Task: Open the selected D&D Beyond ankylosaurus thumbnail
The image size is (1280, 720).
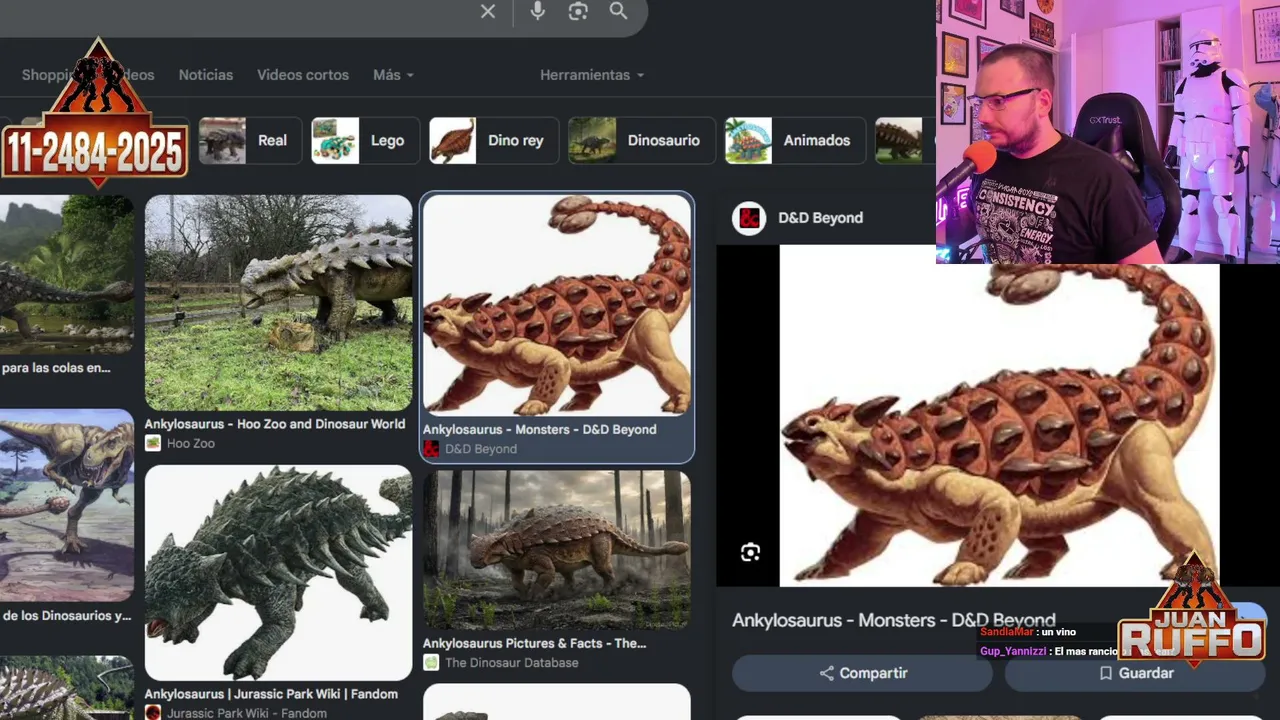Action: tap(557, 305)
